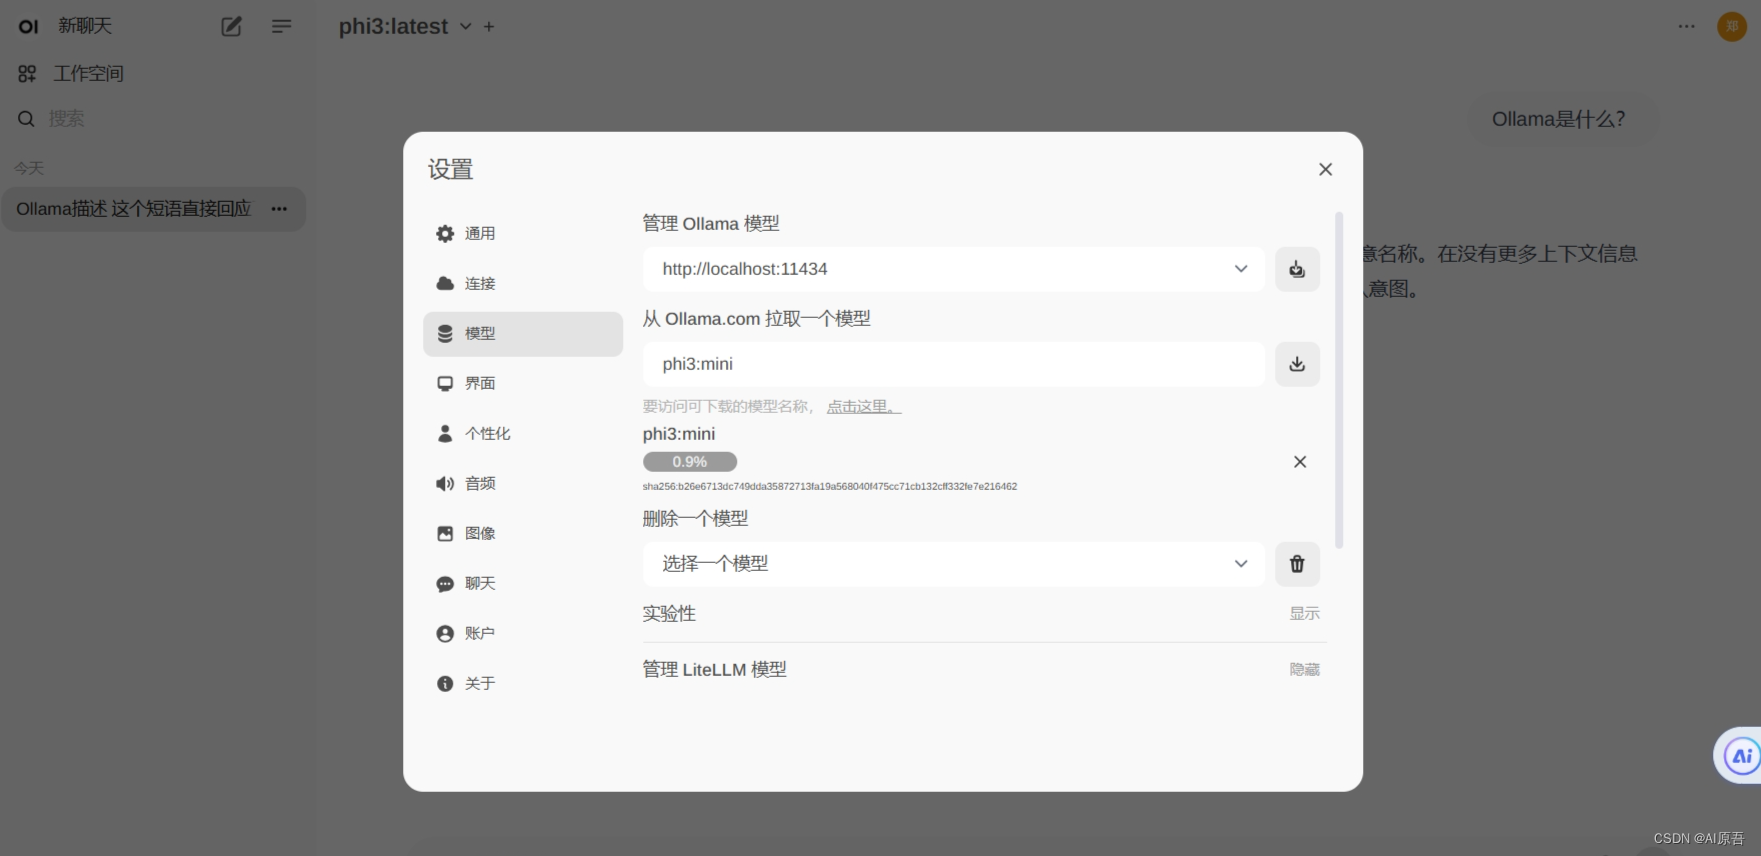This screenshot has height=856, width=1761.
Task: Open 通用 general settings tab
Action: tap(523, 234)
